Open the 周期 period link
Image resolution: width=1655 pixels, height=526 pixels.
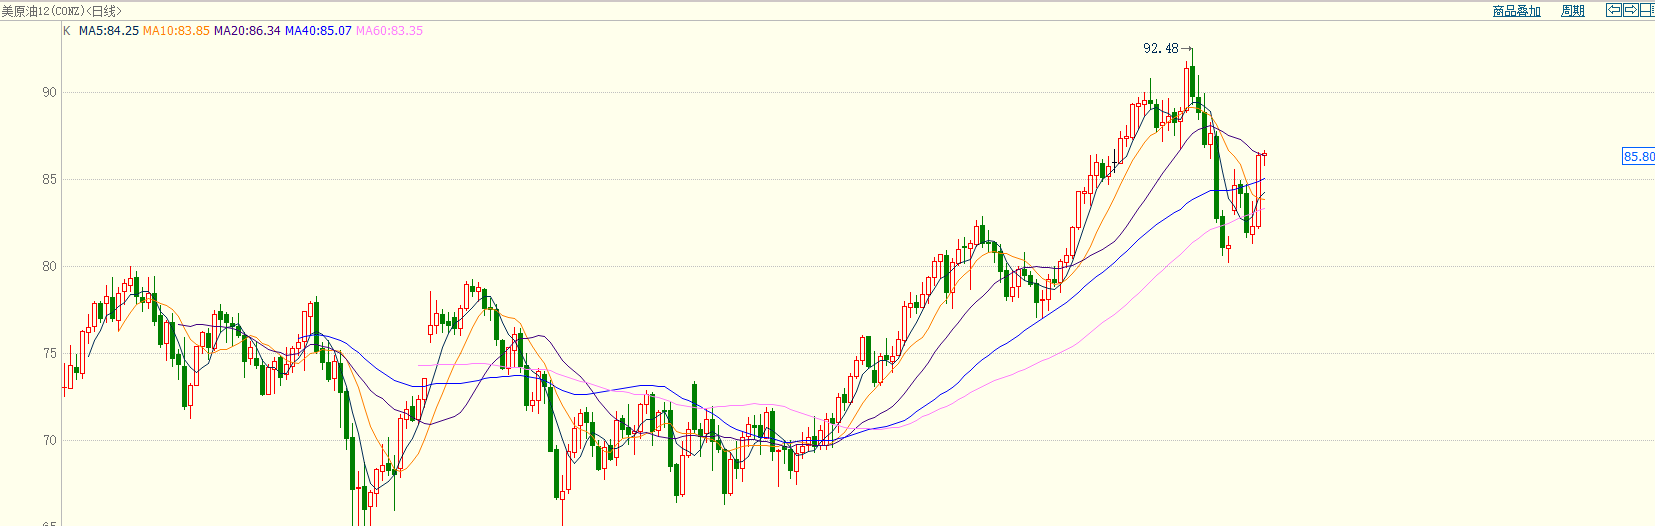tap(1573, 11)
